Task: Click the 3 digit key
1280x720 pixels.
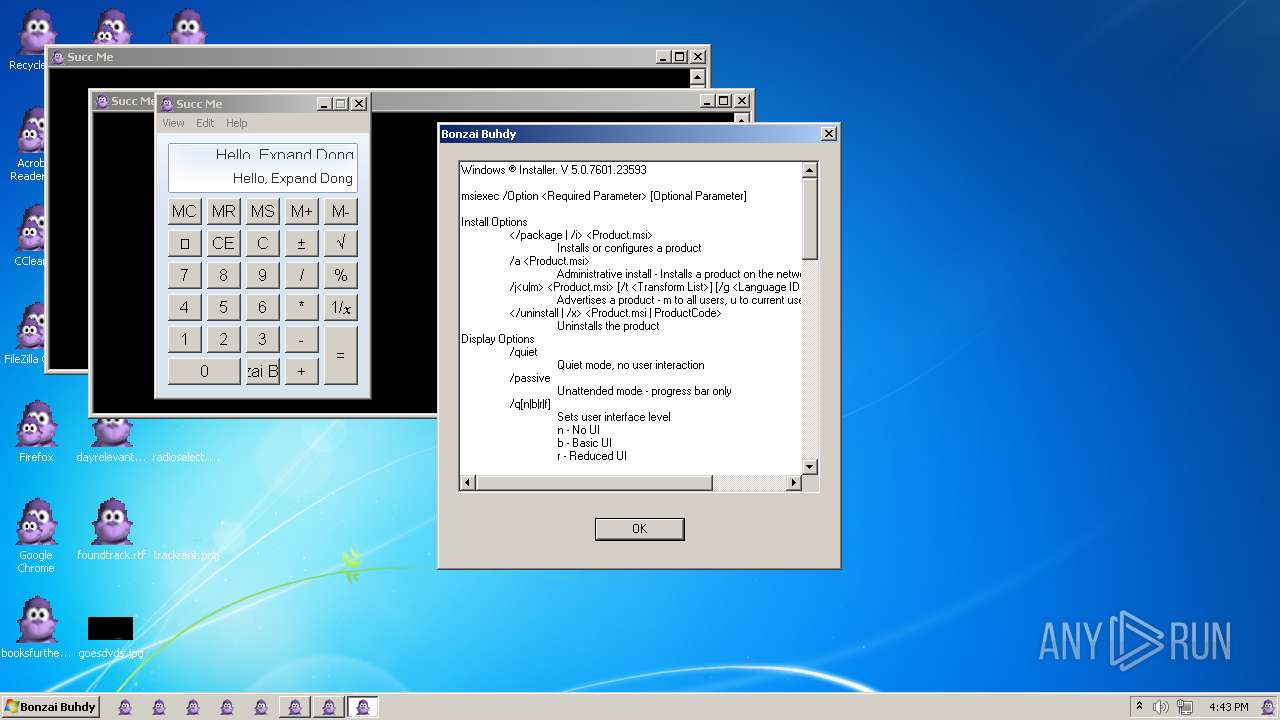Action: [262, 339]
